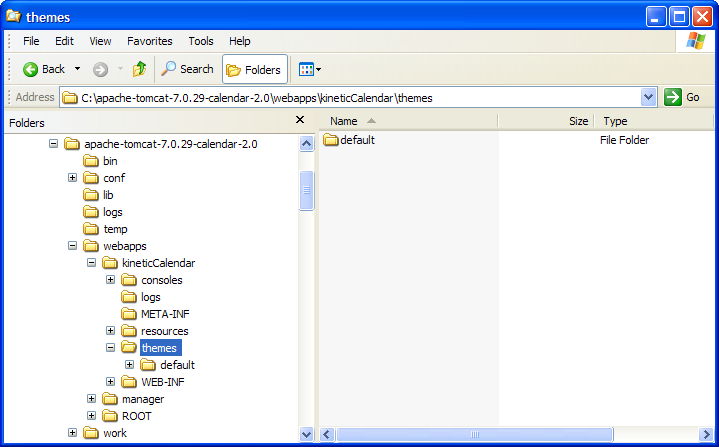Open the address bar dropdown arrow

648,97
